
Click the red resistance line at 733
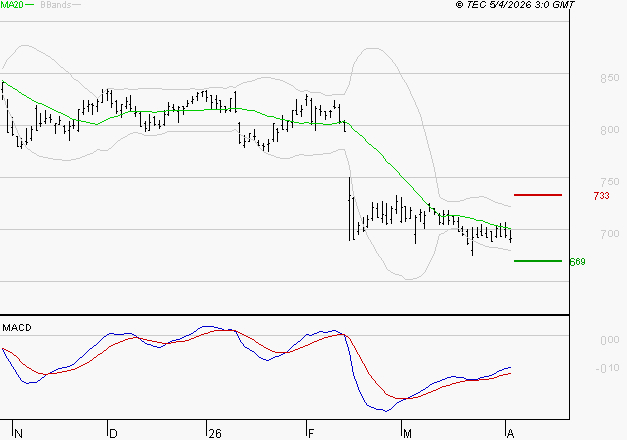538,195
